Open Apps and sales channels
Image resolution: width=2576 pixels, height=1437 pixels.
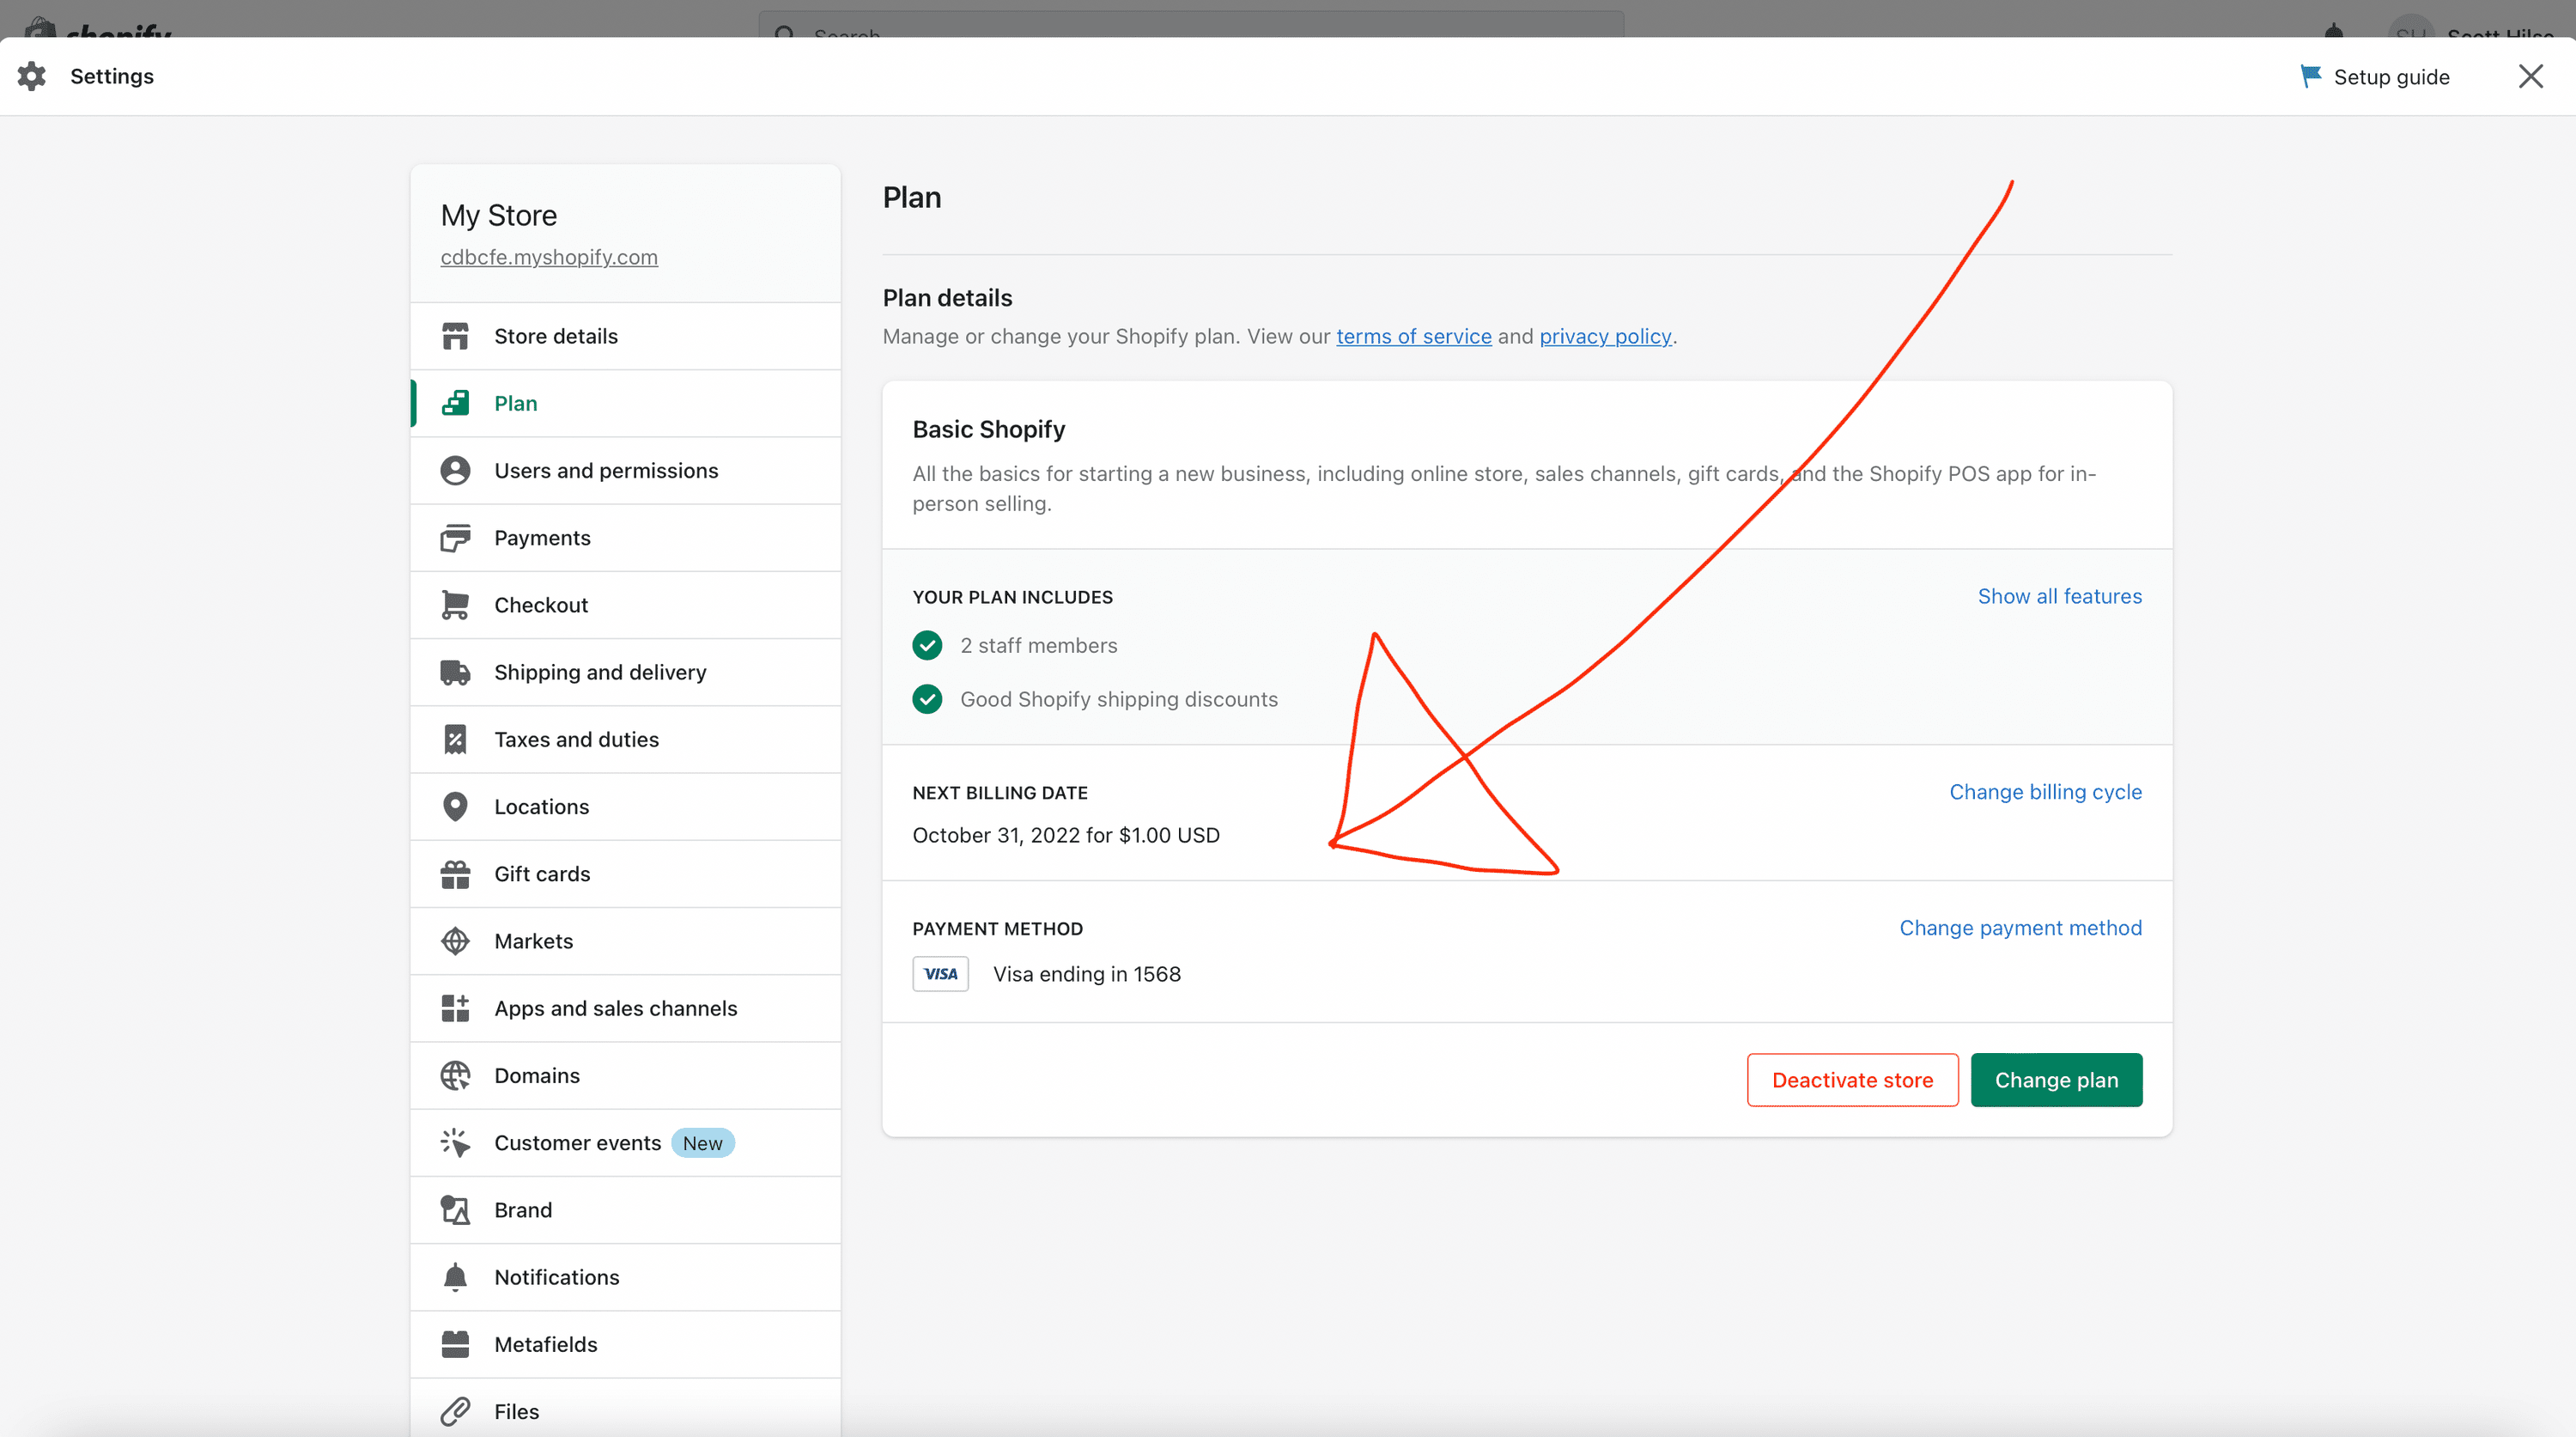[625, 1008]
